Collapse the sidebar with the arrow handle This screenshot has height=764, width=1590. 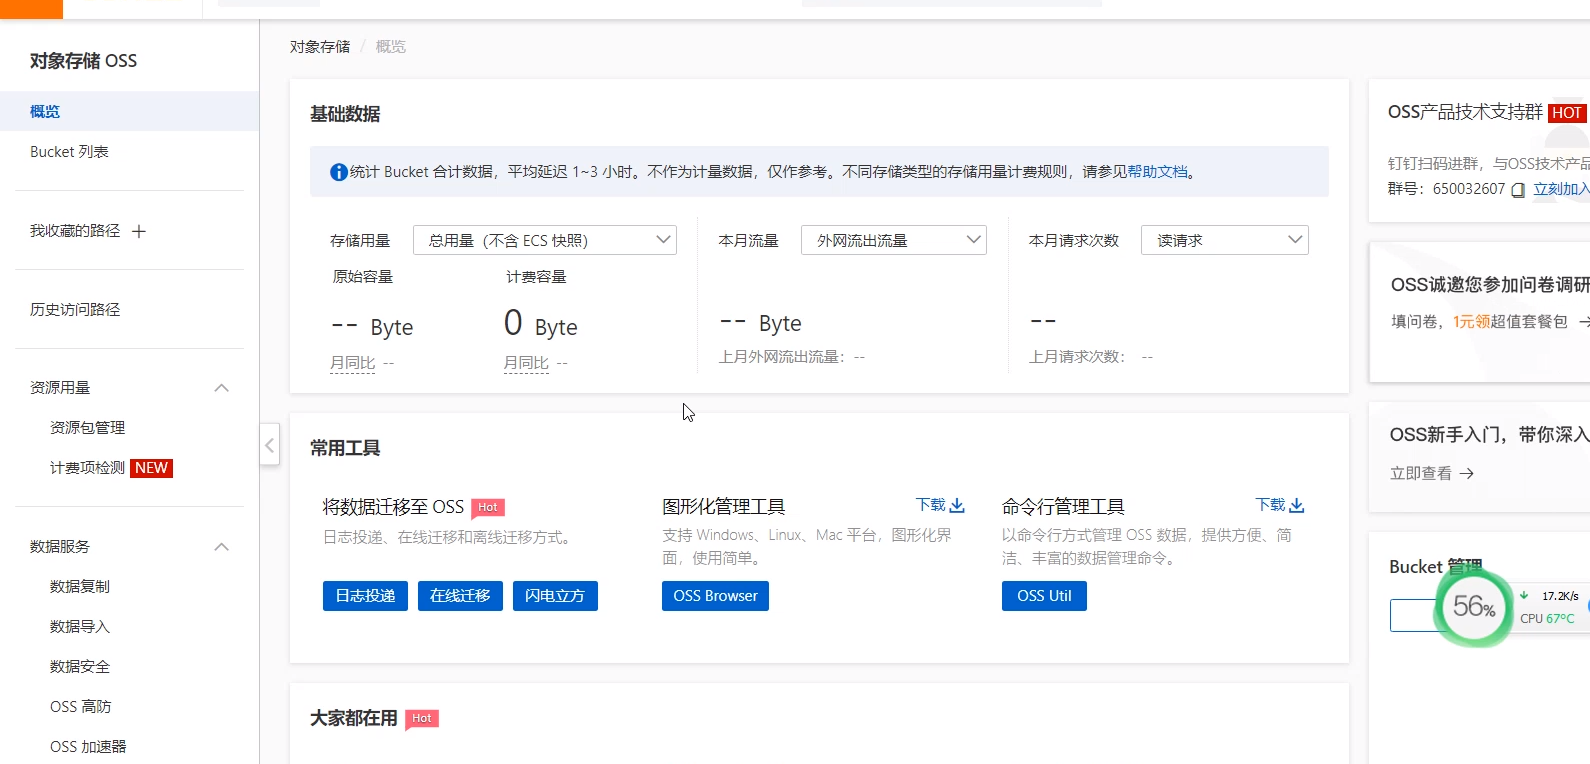point(269,445)
